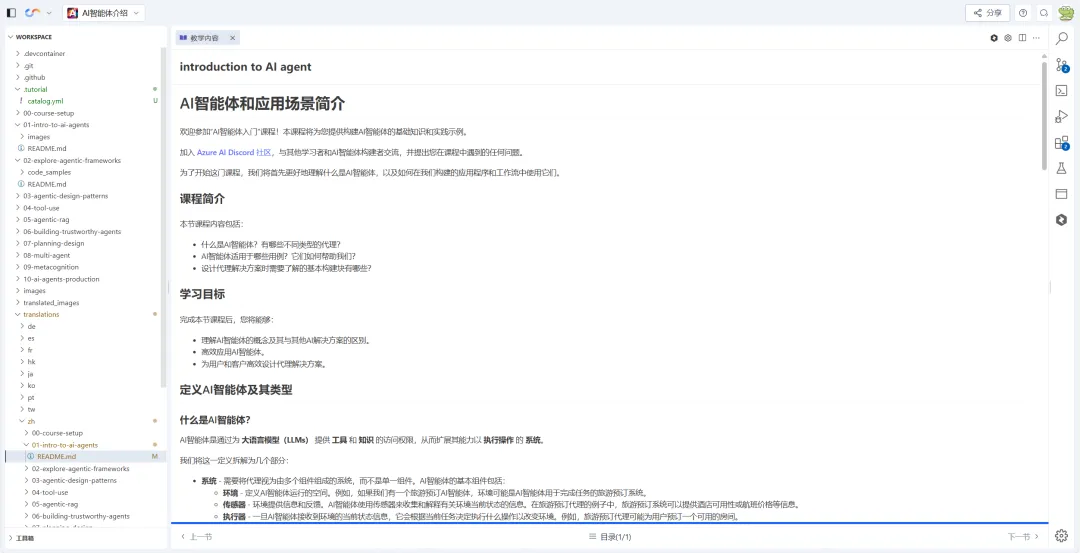Go to next section 下一节
This screenshot has width=1080, height=553.
pyautogui.click(x=1024, y=536)
